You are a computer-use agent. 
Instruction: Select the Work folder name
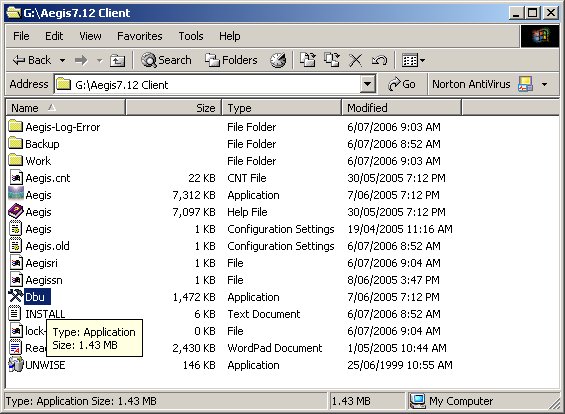tap(38, 161)
